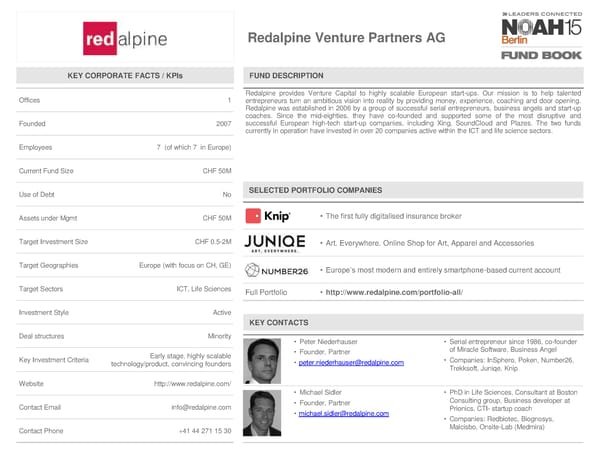Click the Redalpine Venture Partners AG title
This screenshot has width=600, height=450.
click(345, 38)
